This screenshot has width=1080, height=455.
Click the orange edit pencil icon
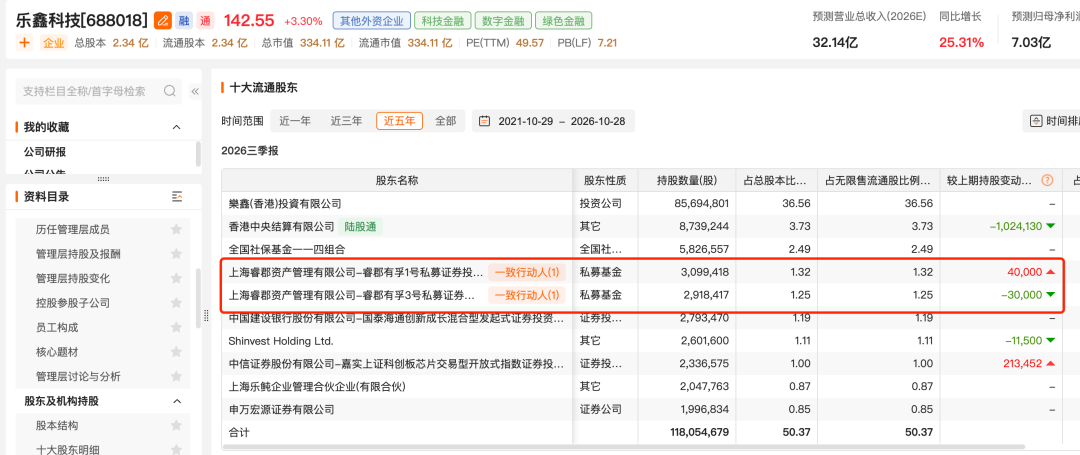pos(162,21)
